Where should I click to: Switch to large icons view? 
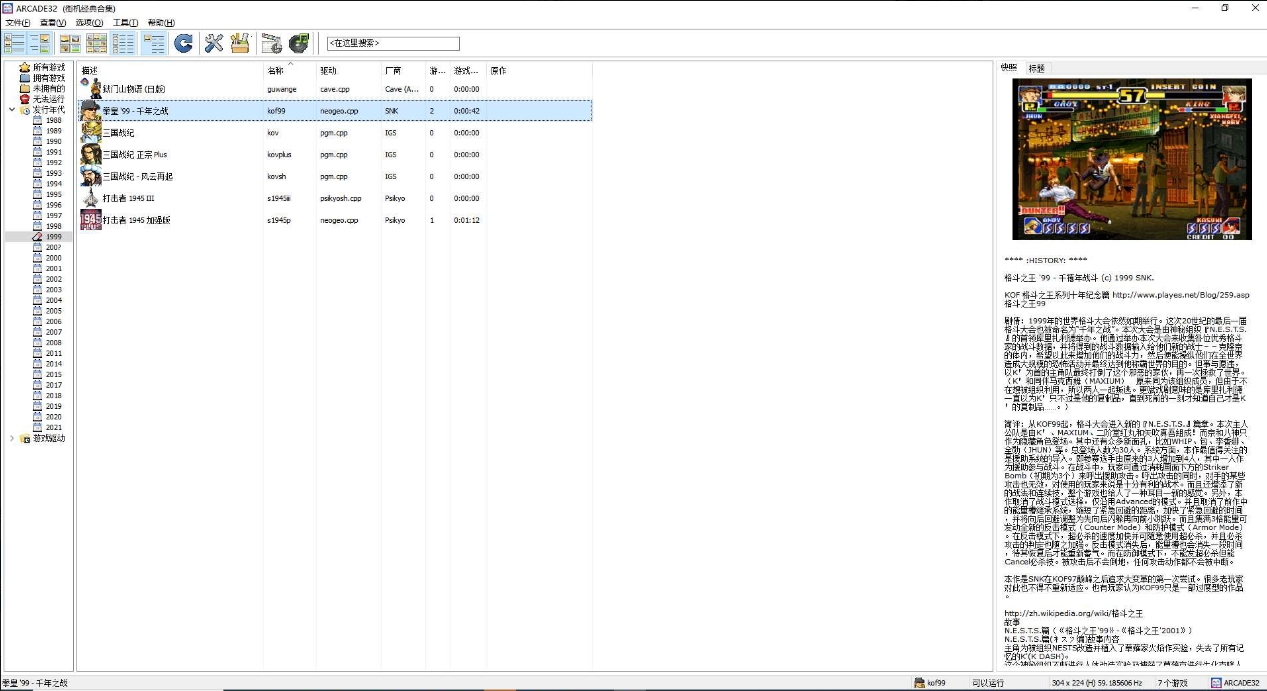tap(70, 43)
